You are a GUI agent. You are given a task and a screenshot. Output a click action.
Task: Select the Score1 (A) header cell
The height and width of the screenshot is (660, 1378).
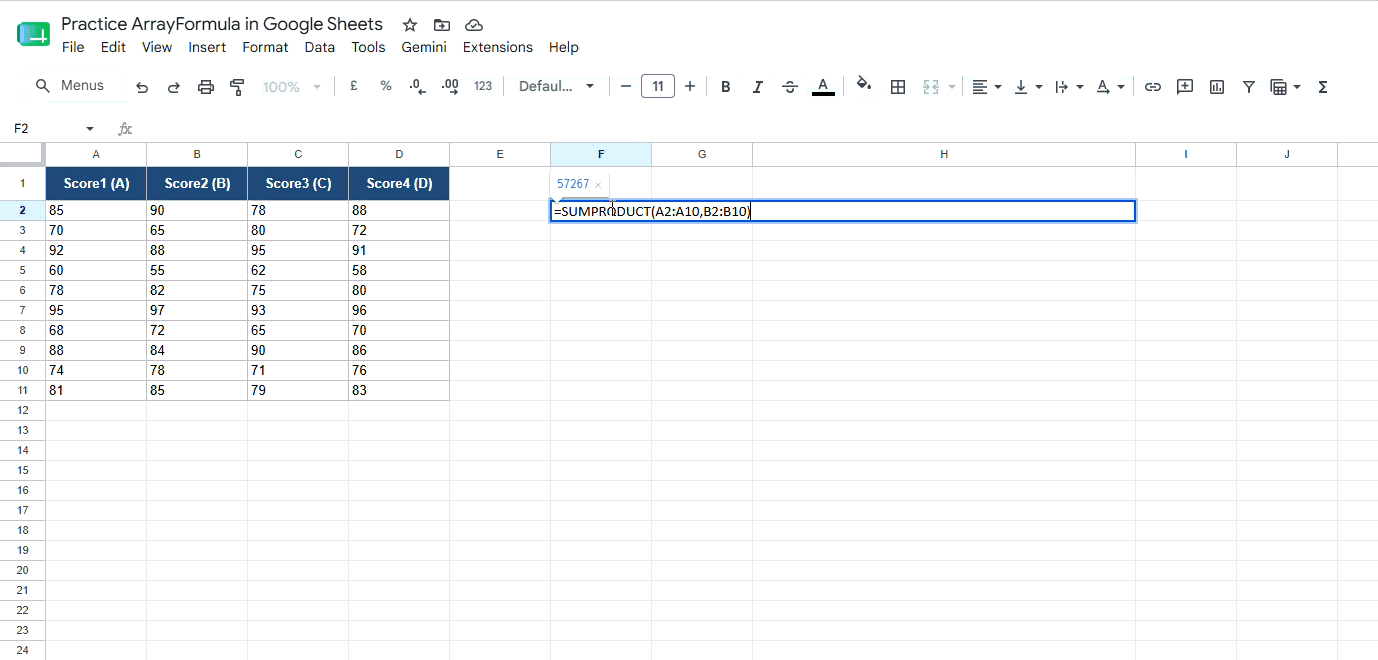click(x=96, y=183)
